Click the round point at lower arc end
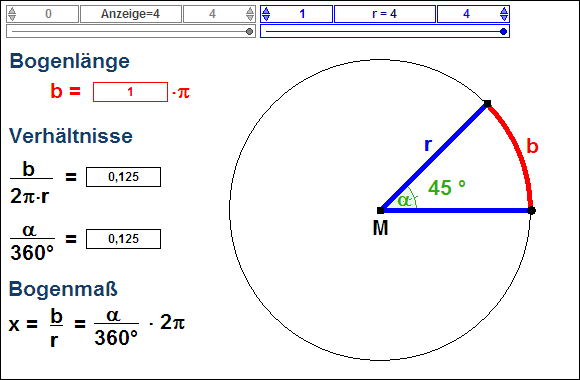 pyautogui.click(x=532, y=211)
